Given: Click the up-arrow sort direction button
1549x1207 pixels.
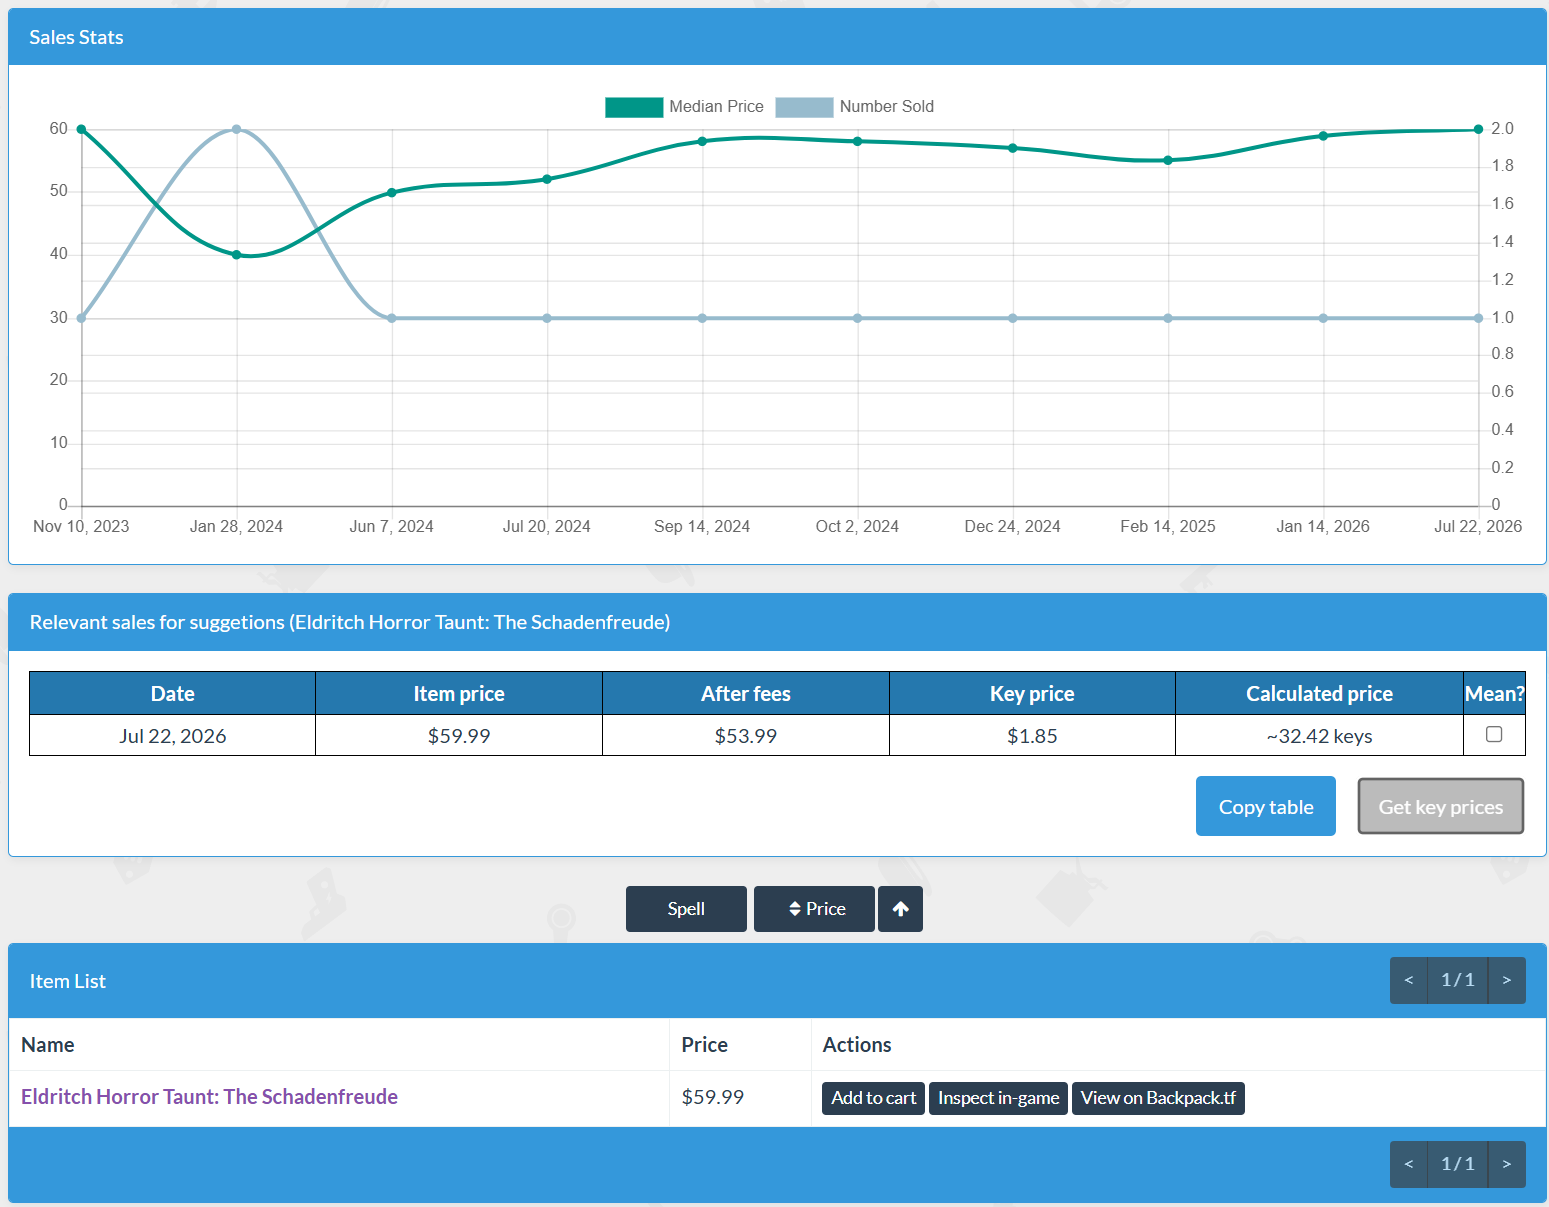Looking at the screenshot, I should (900, 909).
